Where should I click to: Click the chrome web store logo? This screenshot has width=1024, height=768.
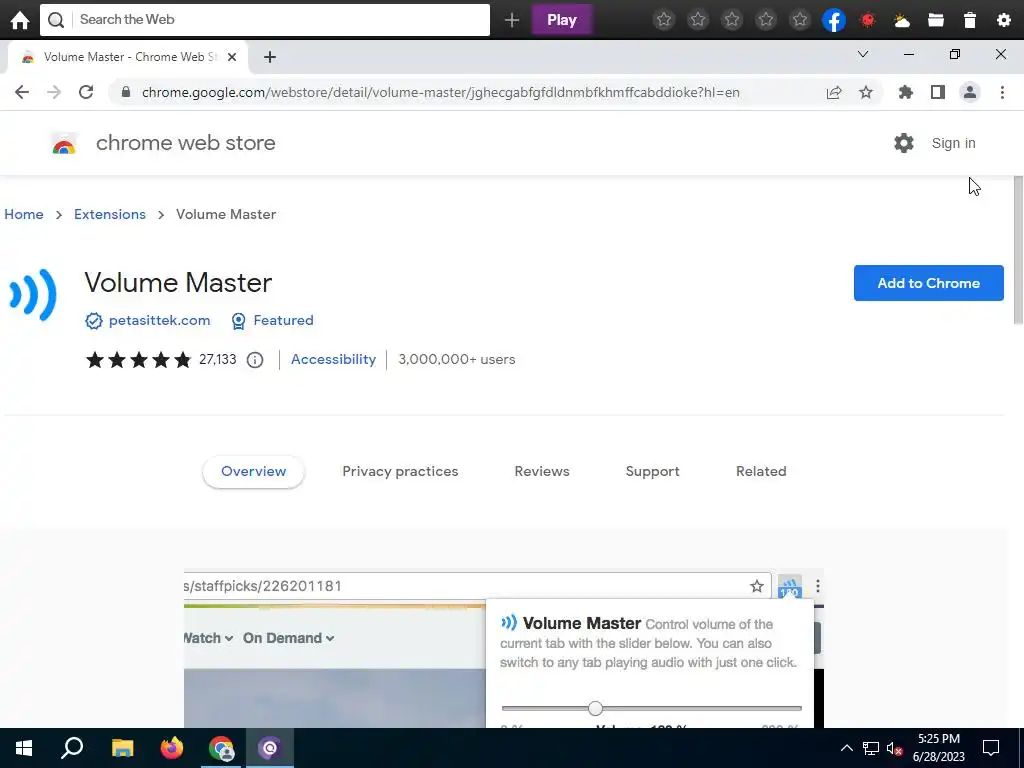coord(64,143)
